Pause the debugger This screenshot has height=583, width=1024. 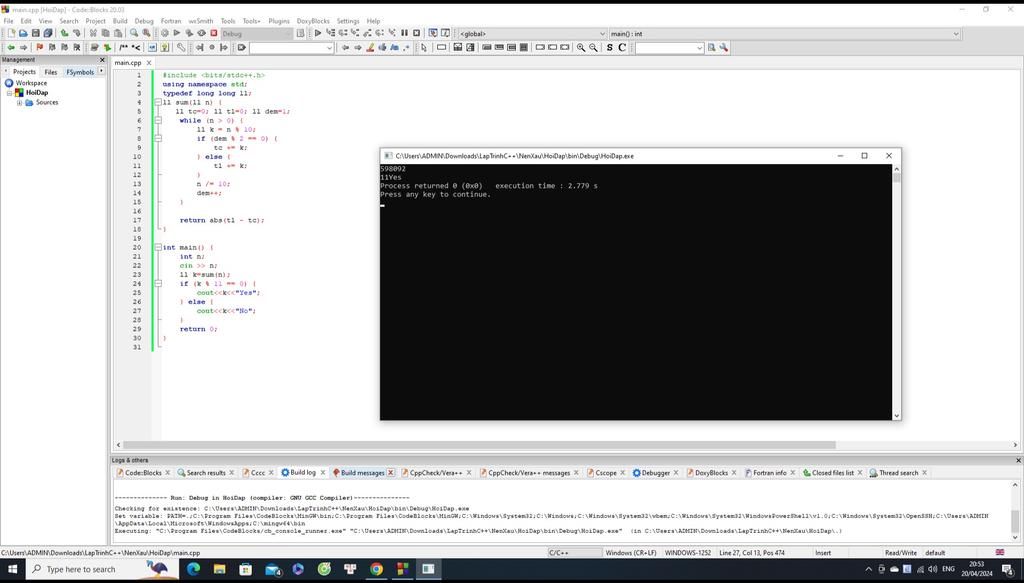[404, 33]
